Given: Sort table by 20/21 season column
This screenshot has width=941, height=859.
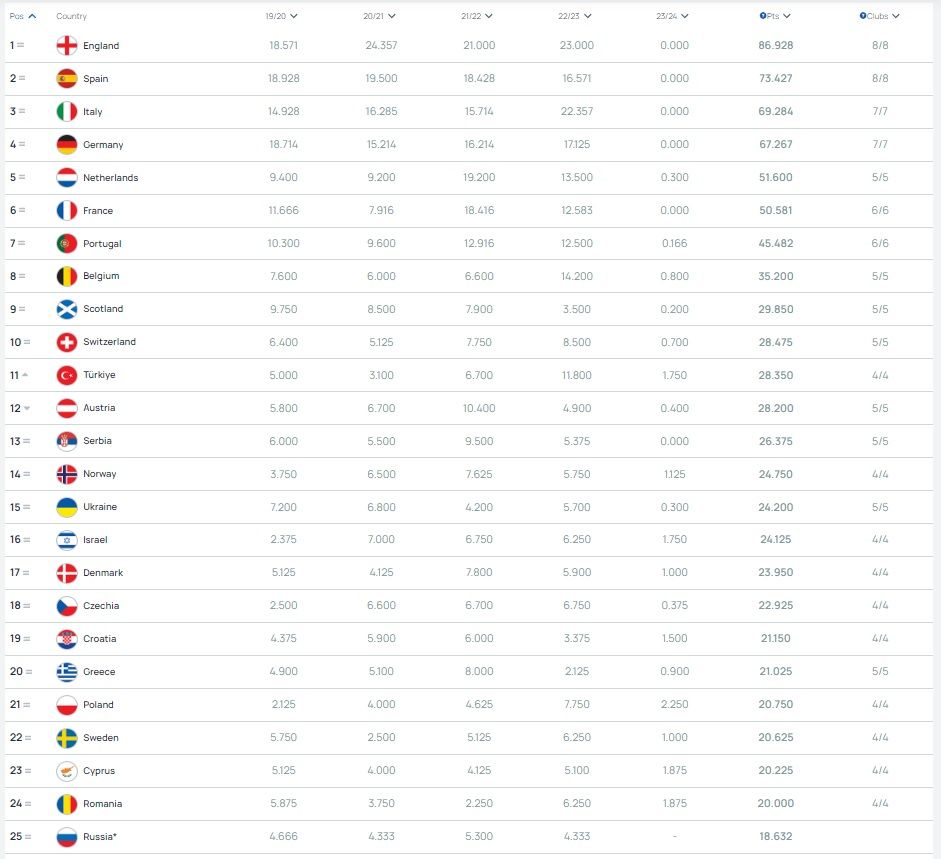Looking at the screenshot, I should point(379,16).
